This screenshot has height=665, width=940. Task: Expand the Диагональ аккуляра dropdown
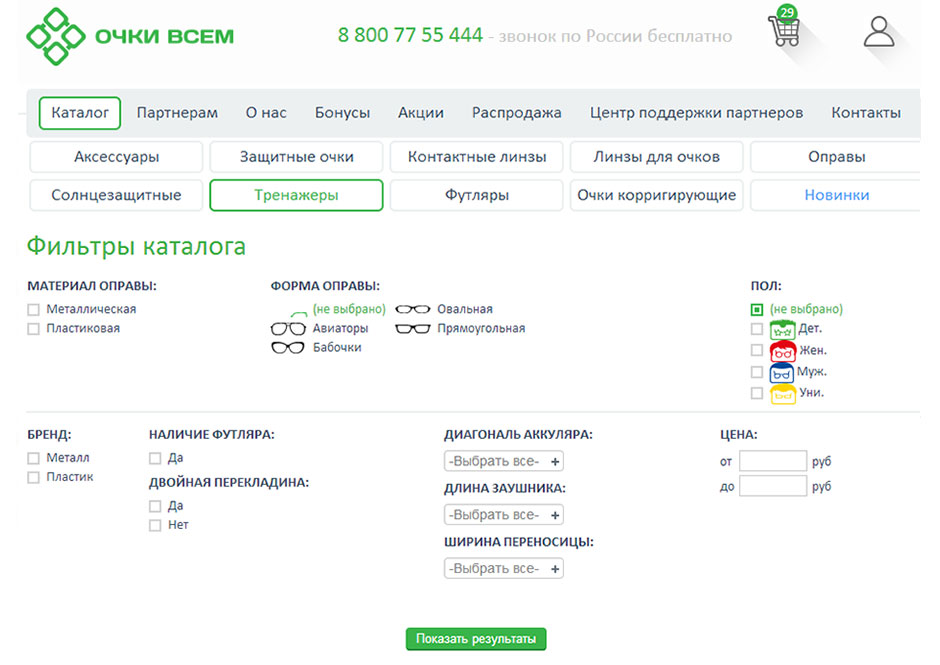pos(504,461)
